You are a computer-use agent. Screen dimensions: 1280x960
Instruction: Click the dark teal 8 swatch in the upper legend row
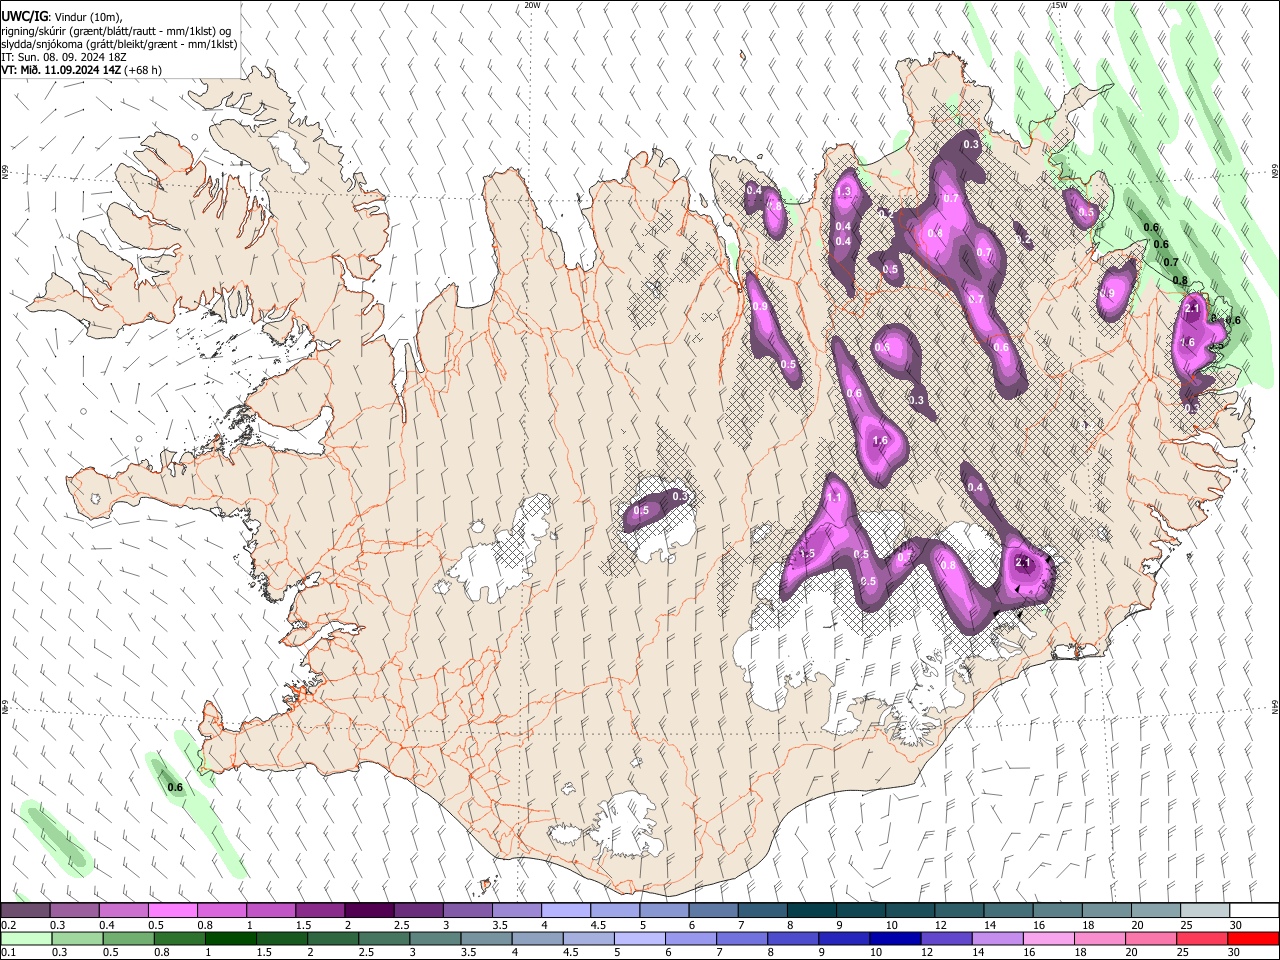[x=811, y=910]
